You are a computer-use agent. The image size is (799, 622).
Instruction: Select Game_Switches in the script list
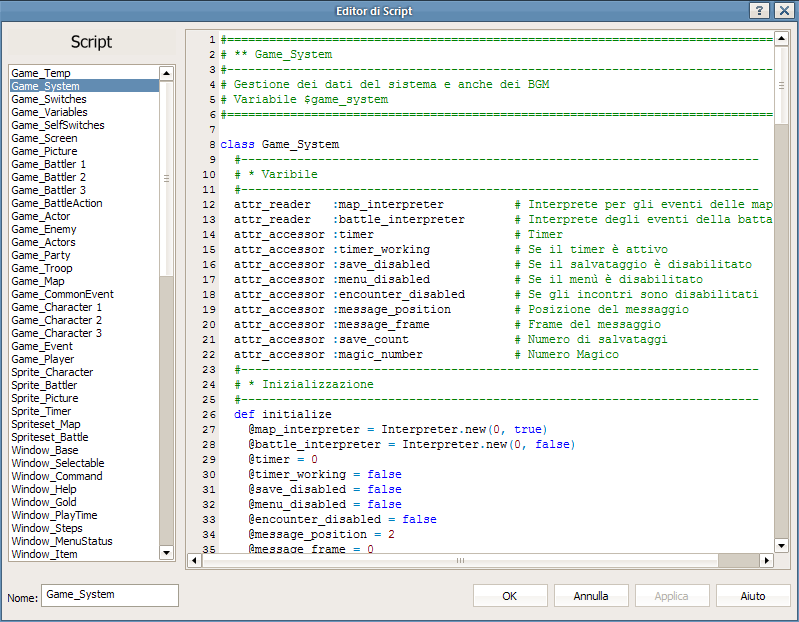85,99
